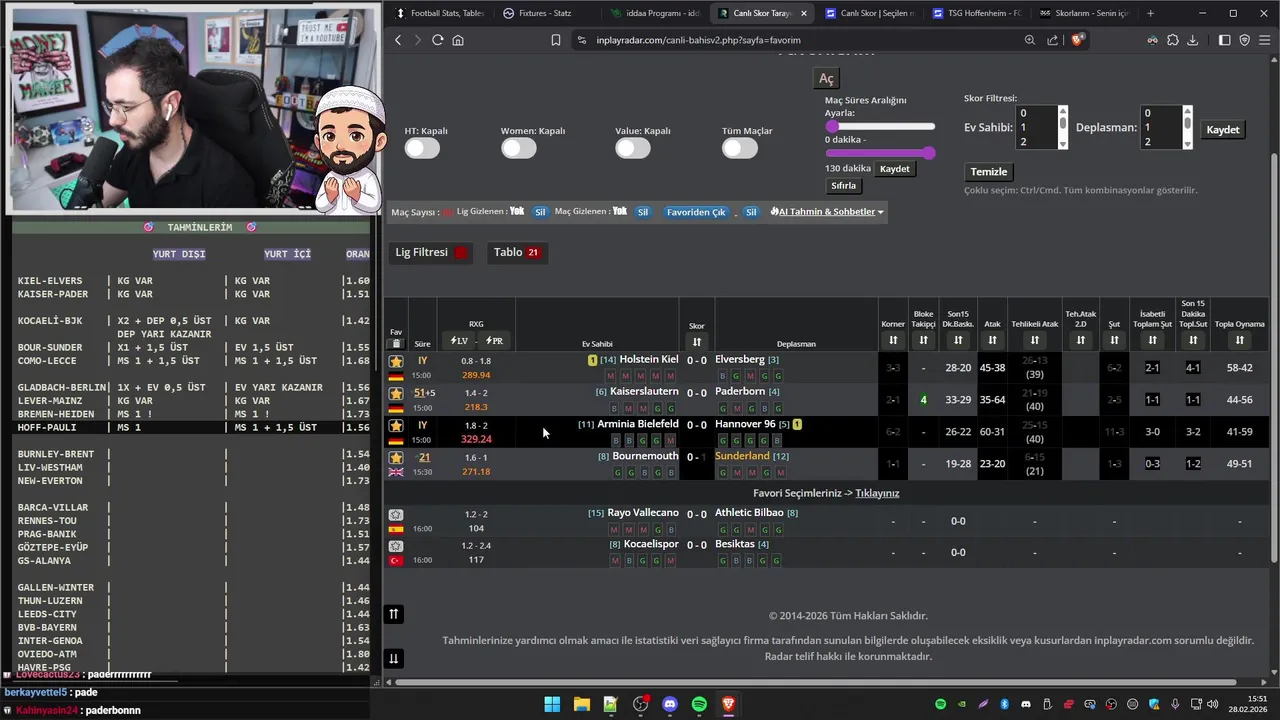The image size is (1280, 720).
Task: Click Kaydet next to 130 dakika
Action: 894,169
